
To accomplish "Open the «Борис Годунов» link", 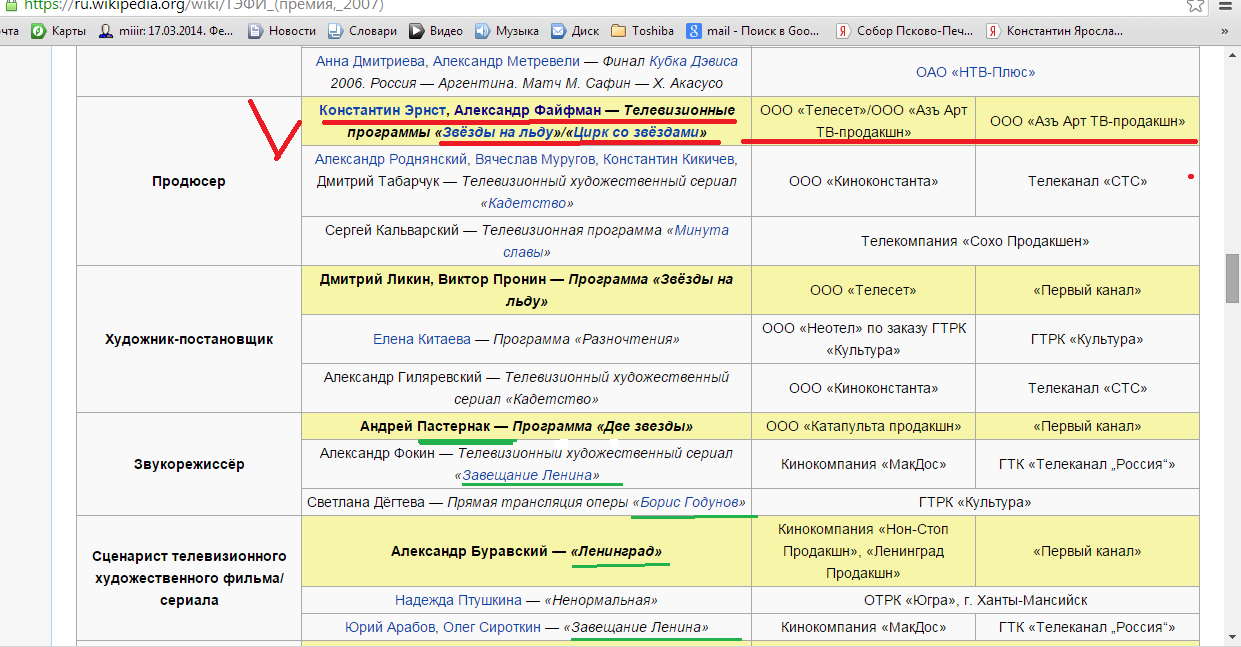I will click(x=689, y=502).
